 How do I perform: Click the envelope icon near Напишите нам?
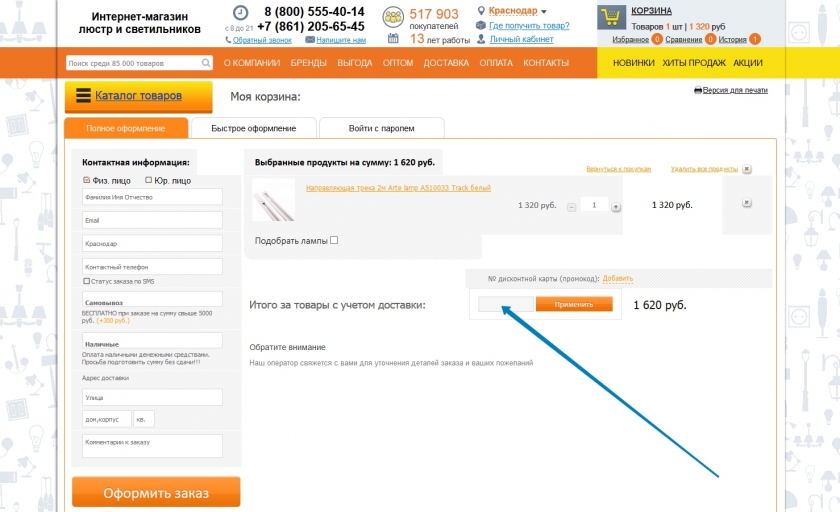(310, 40)
